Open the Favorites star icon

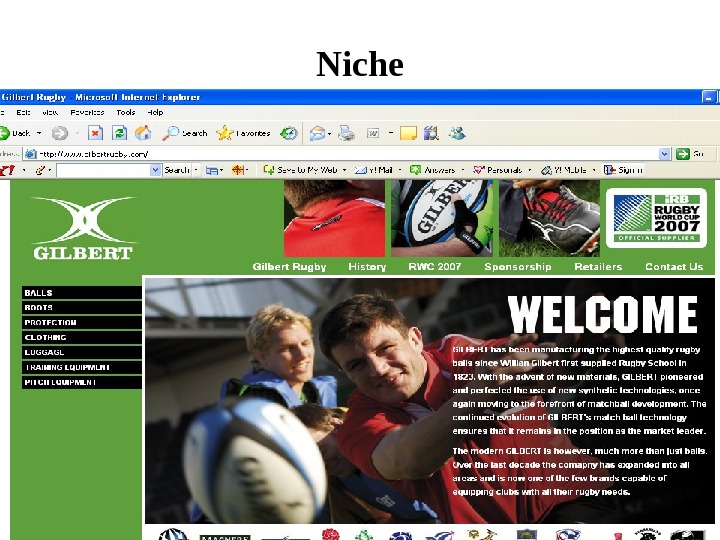click(225, 133)
